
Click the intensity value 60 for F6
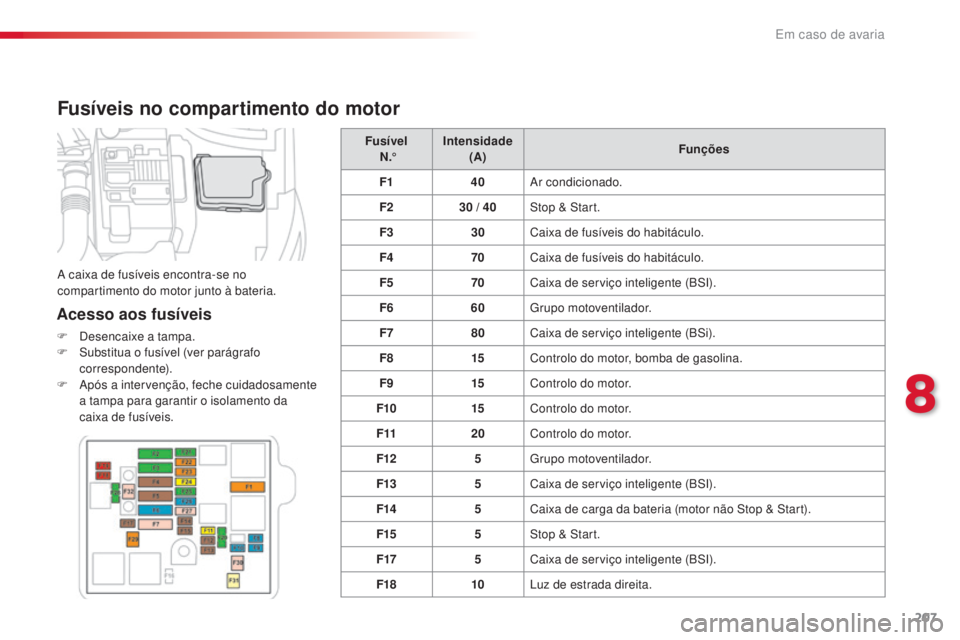click(478, 307)
